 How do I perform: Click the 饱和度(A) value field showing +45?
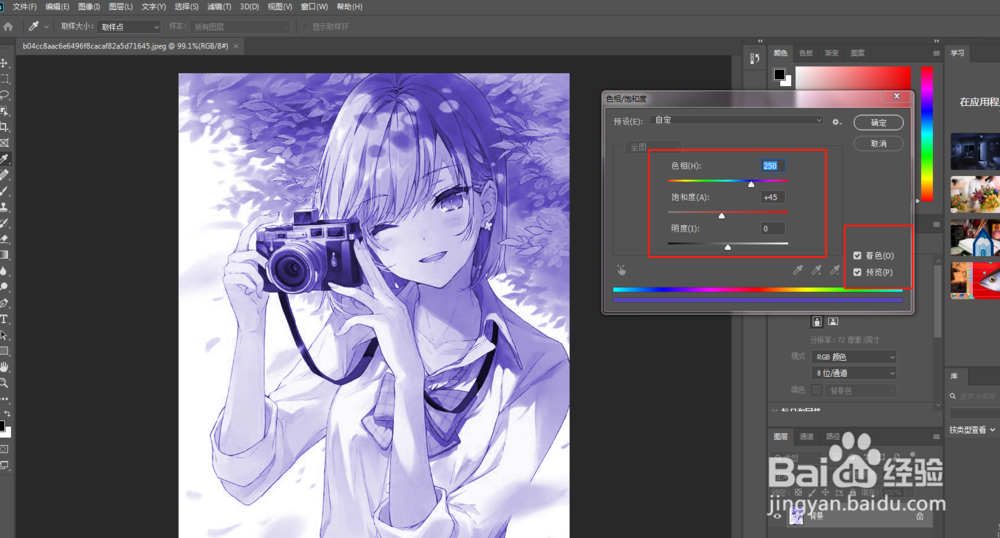tap(772, 197)
